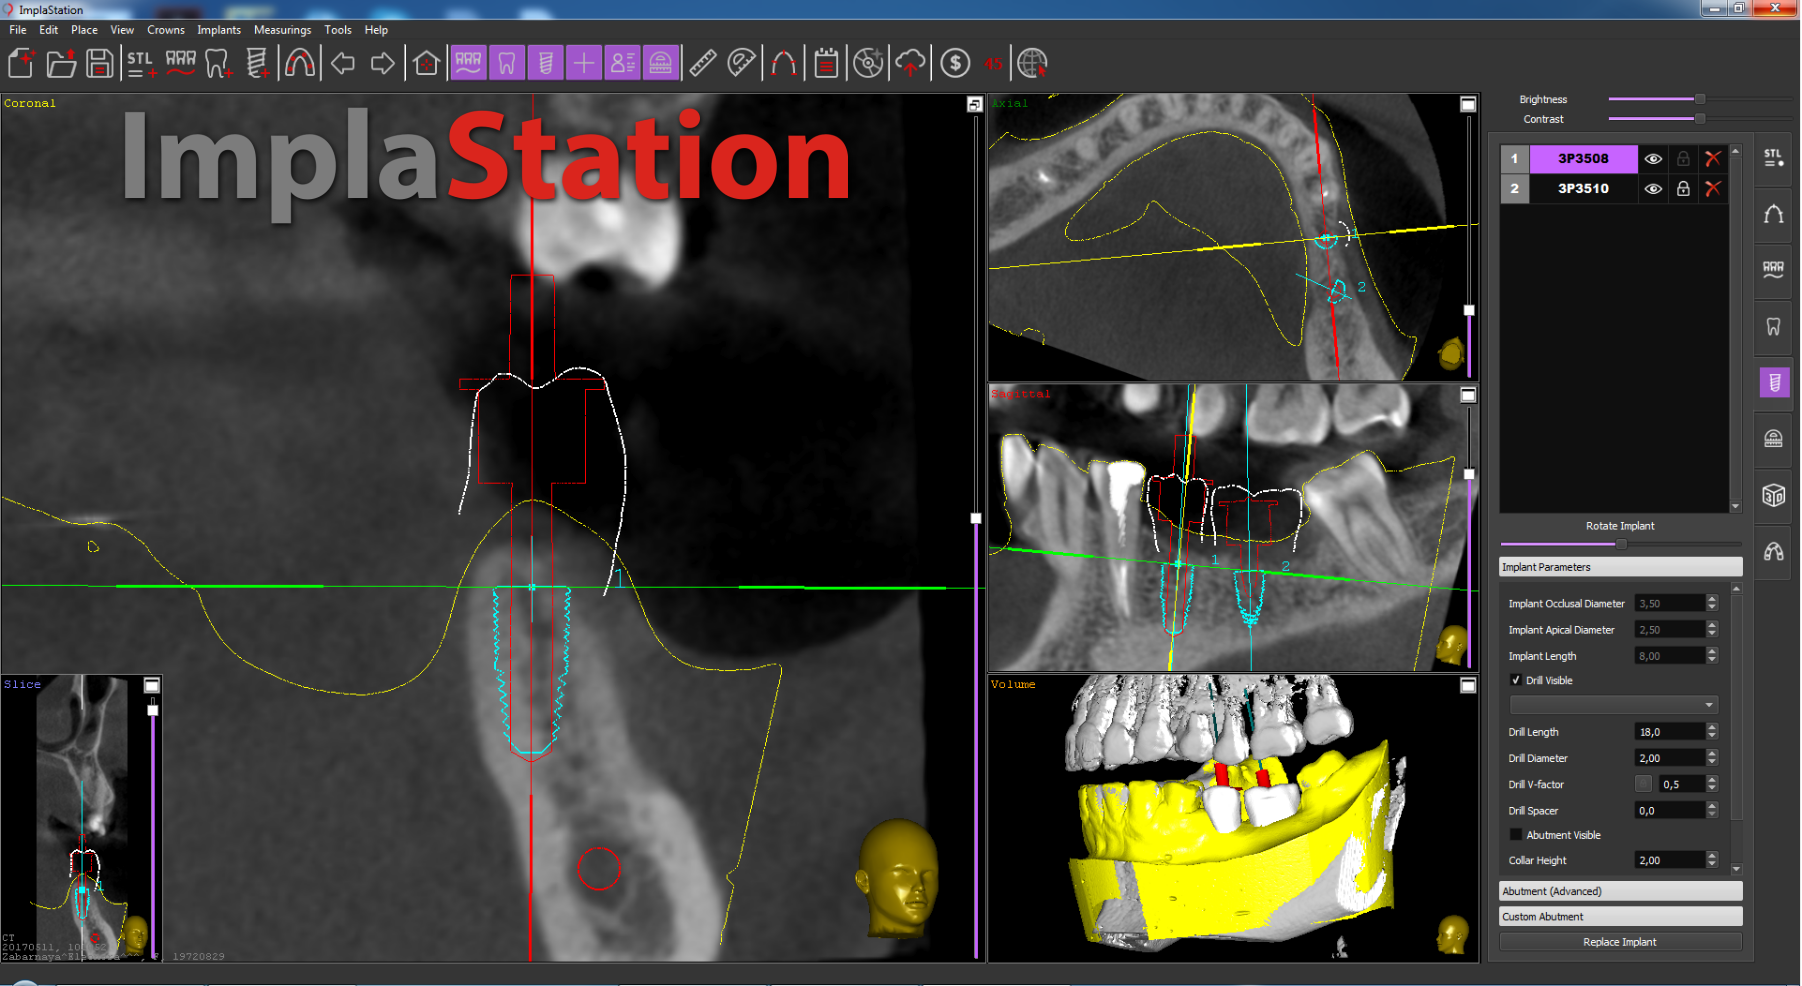Open the Crowns menu
The height and width of the screenshot is (986, 1802).
(166, 30)
